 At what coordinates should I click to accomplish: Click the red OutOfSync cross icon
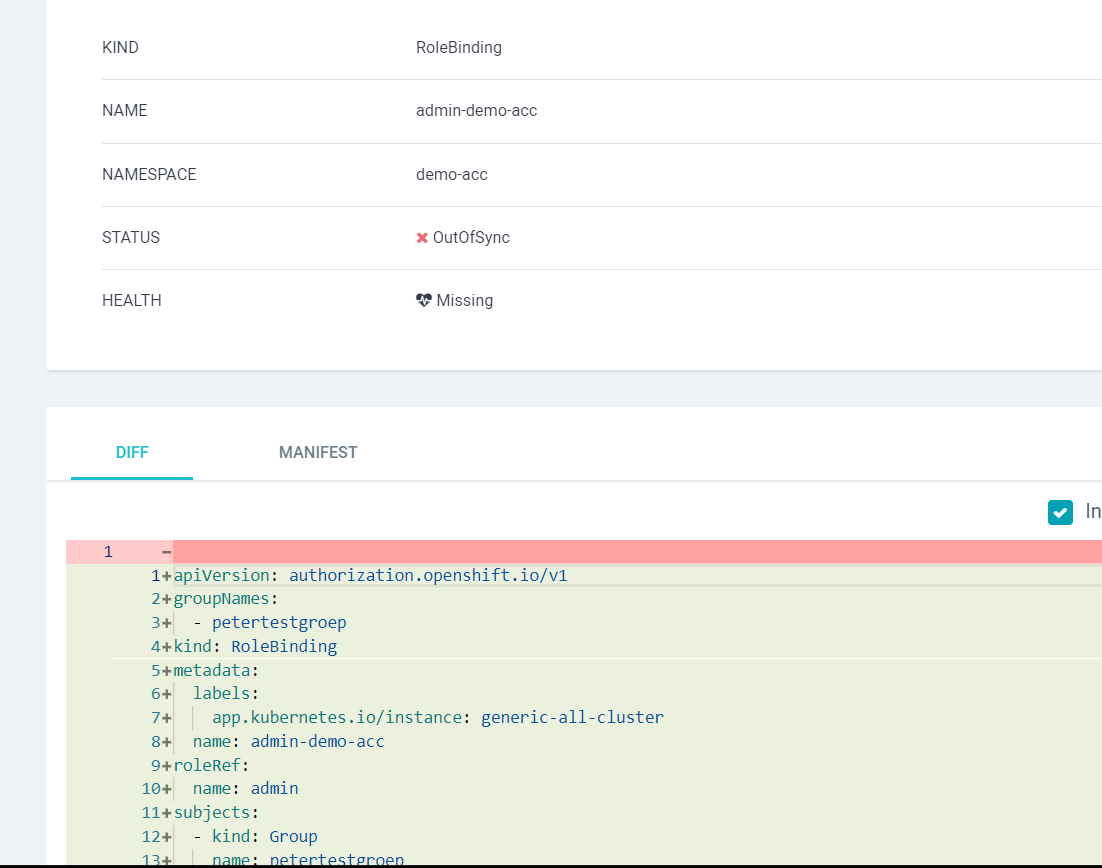point(422,237)
